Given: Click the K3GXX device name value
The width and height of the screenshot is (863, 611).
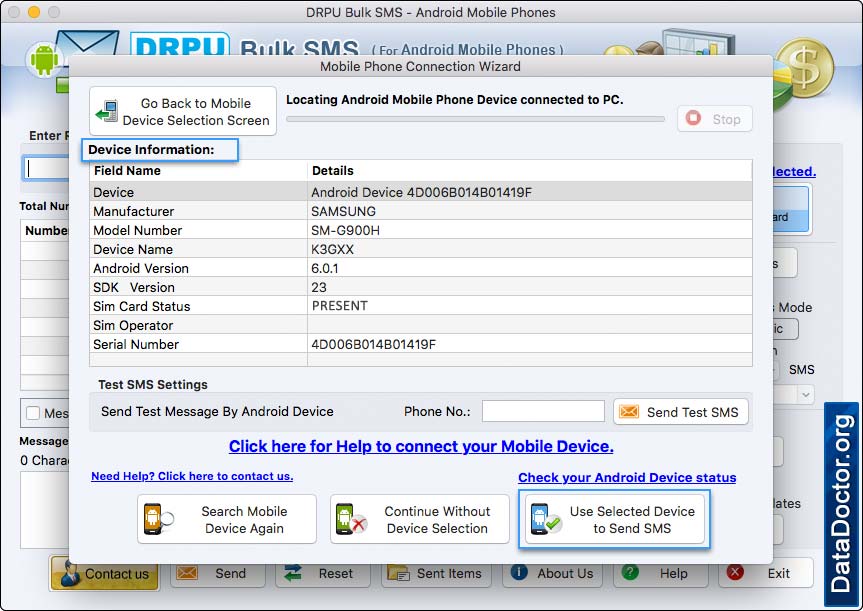Looking at the screenshot, I should 332,249.
